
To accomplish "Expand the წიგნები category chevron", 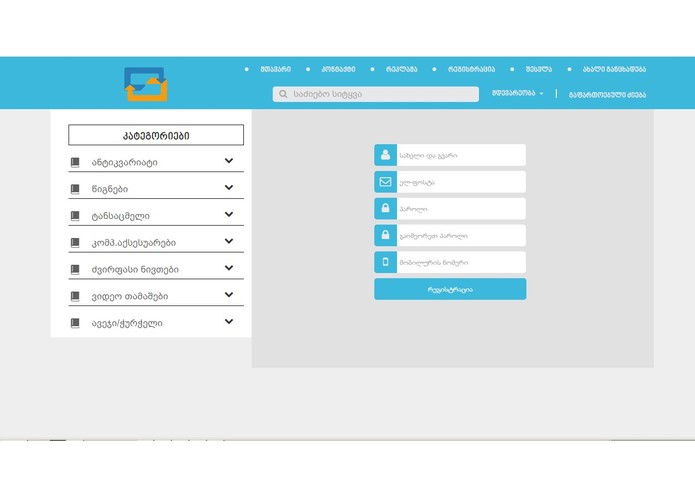I will click(229, 187).
